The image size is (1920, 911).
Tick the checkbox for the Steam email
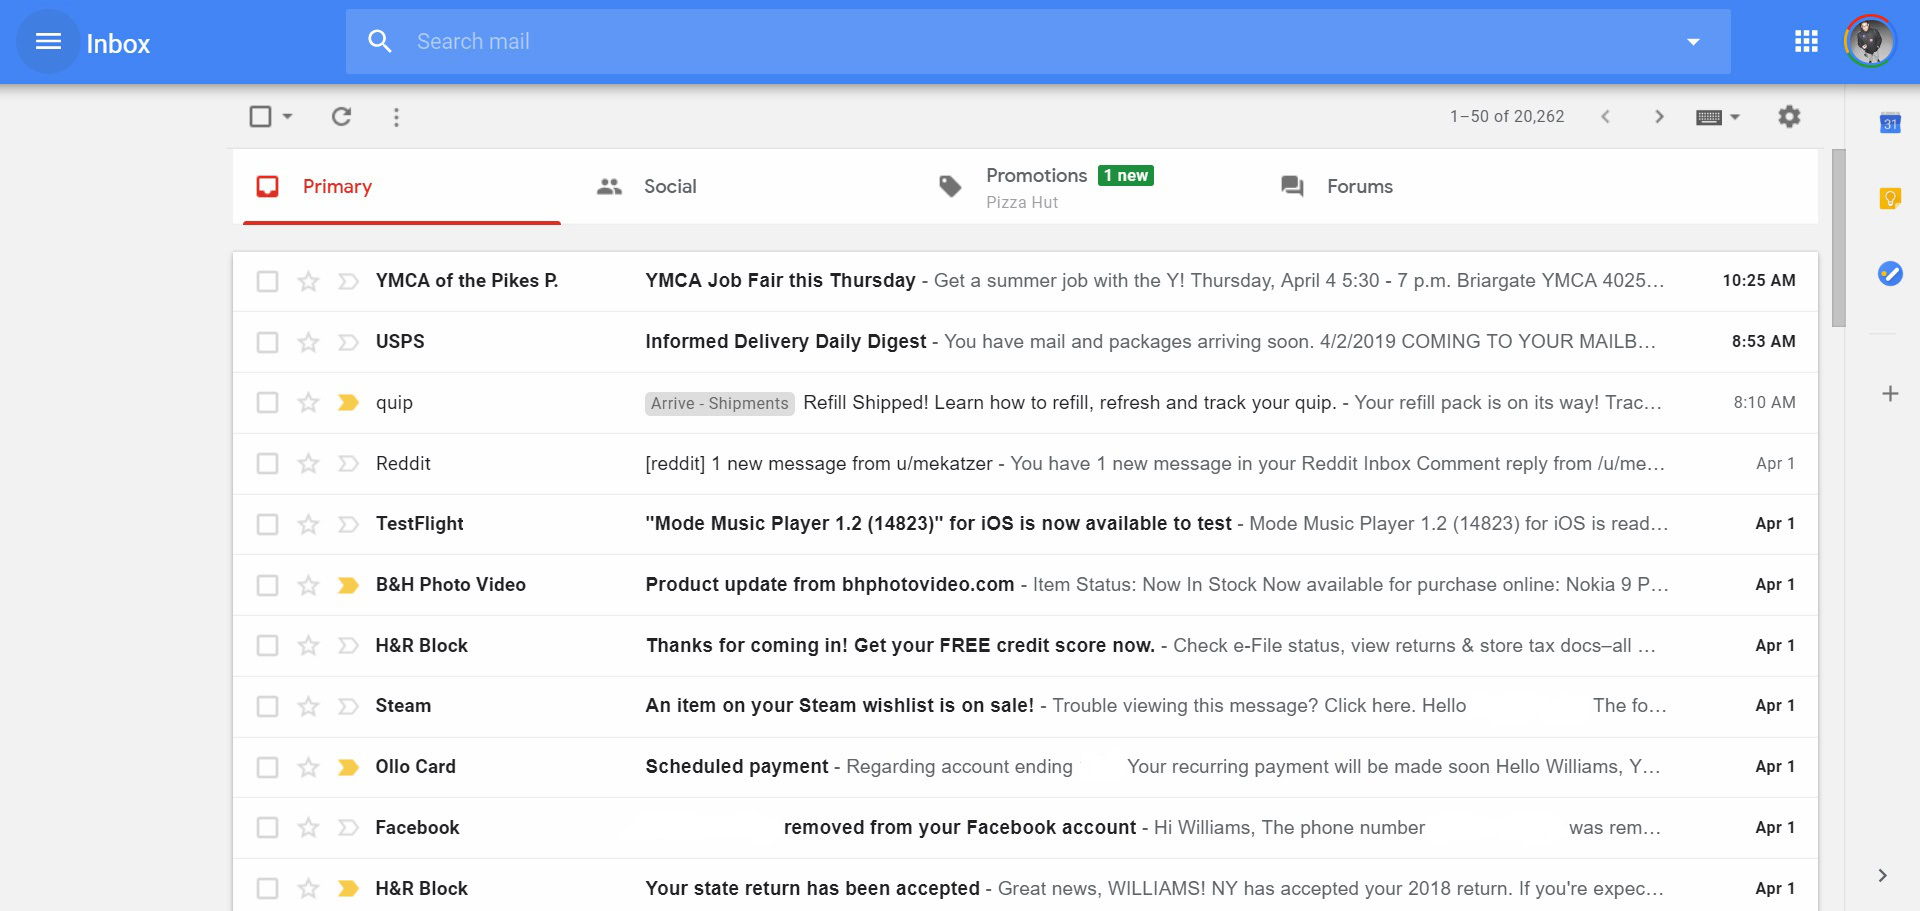click(267, 707)
